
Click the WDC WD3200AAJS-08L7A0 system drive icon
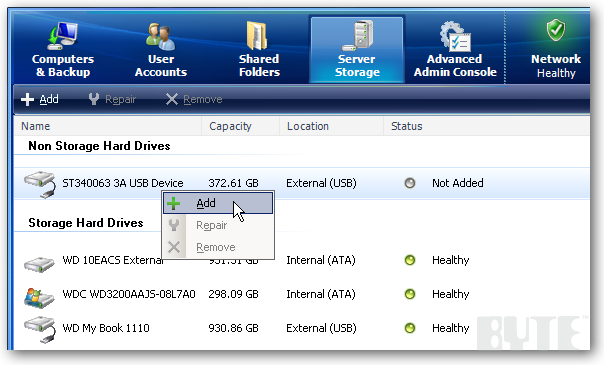pos(39,297)
